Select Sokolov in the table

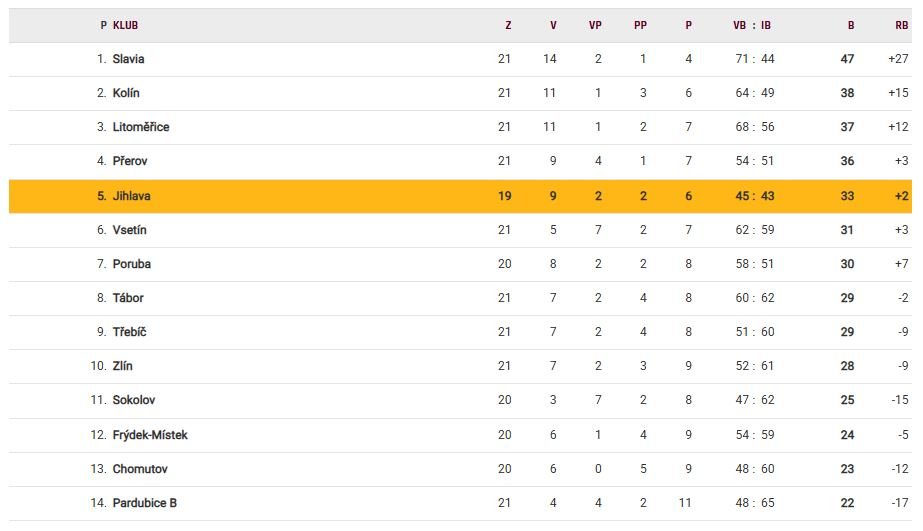[x=133, y=400]
